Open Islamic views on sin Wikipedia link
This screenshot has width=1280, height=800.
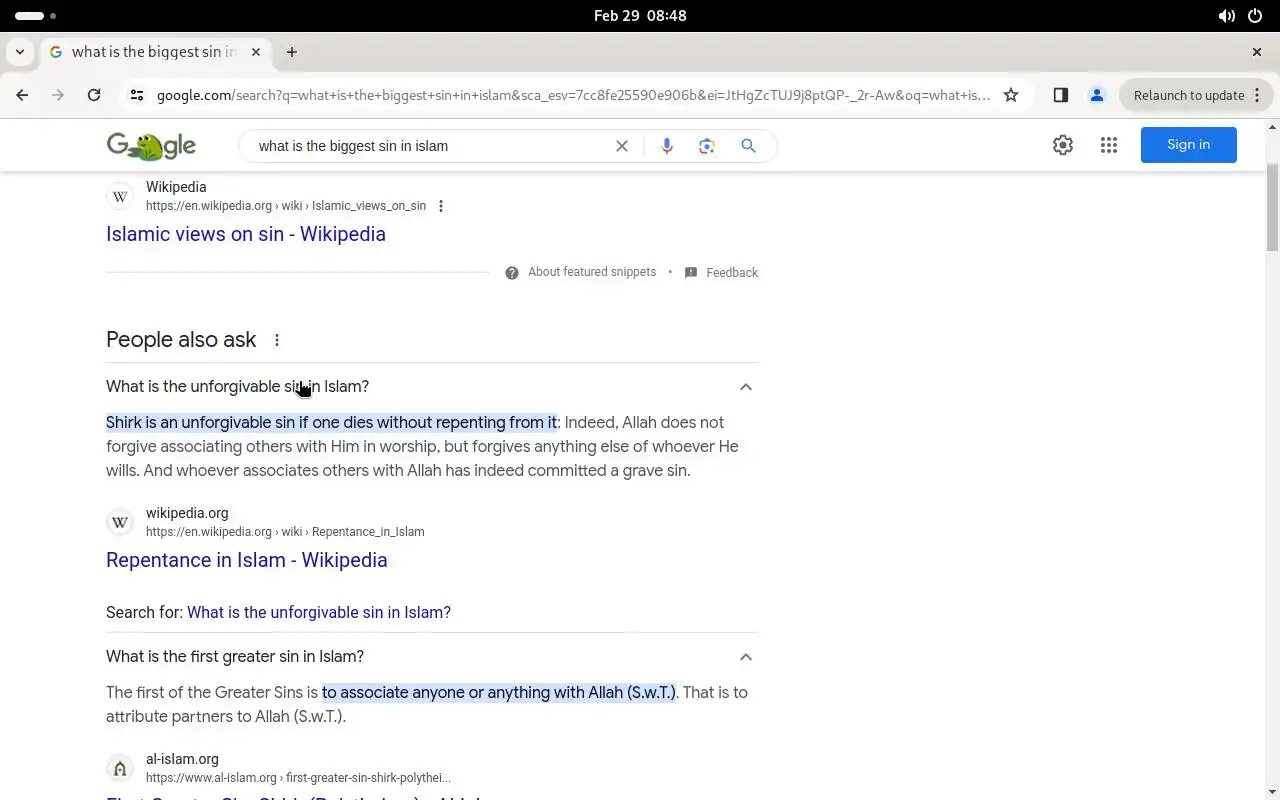pyautogui.click(x=246, y=234)
